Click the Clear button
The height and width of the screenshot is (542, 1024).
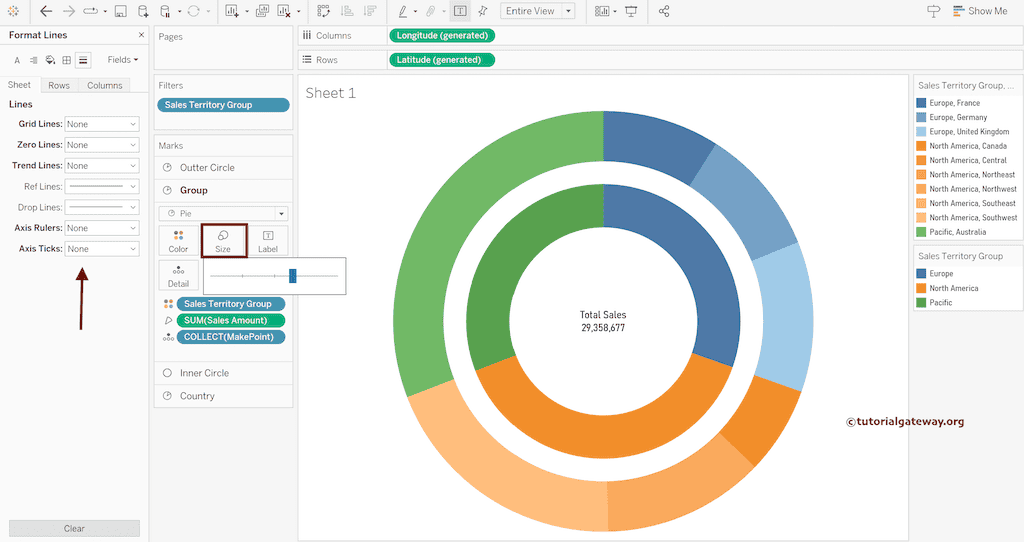coord(74,528)
